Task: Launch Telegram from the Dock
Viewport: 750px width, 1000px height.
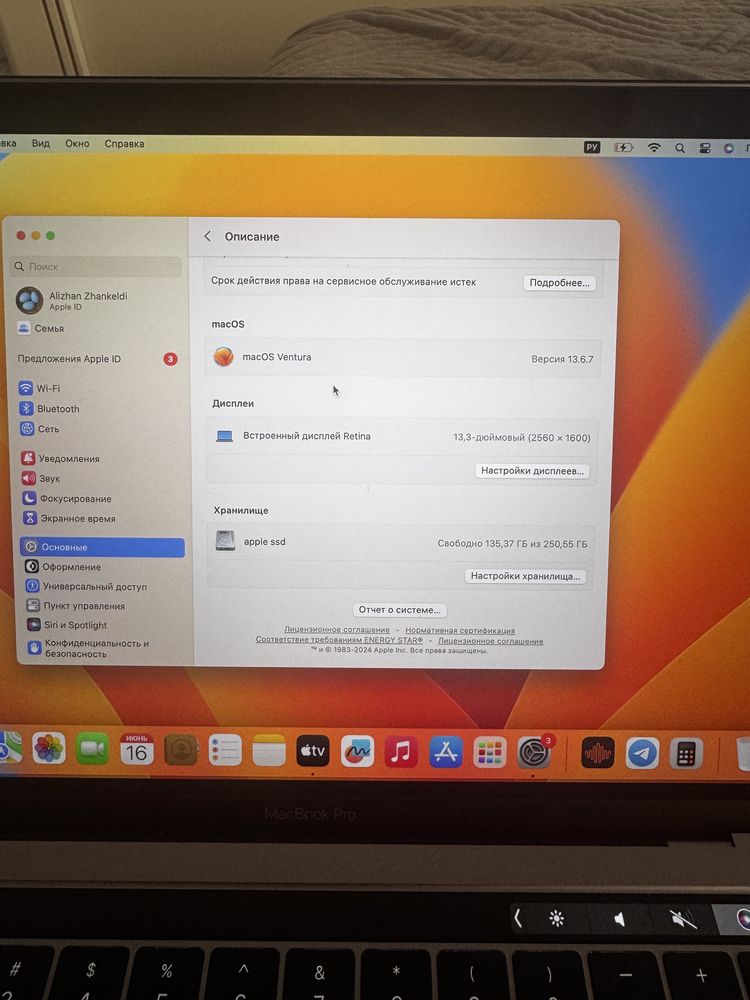Action: coord(642,754)
